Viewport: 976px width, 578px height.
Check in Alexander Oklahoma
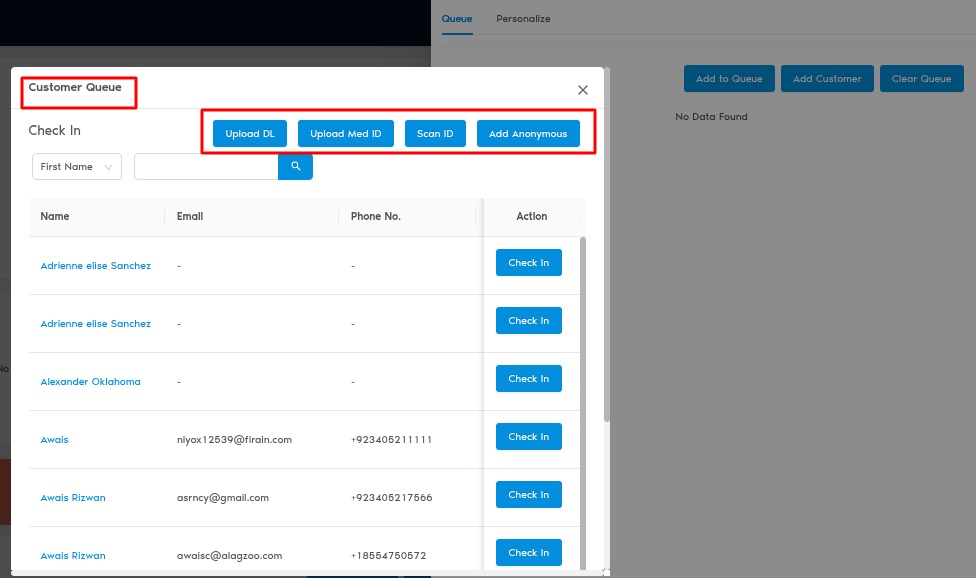pos(528,378)
